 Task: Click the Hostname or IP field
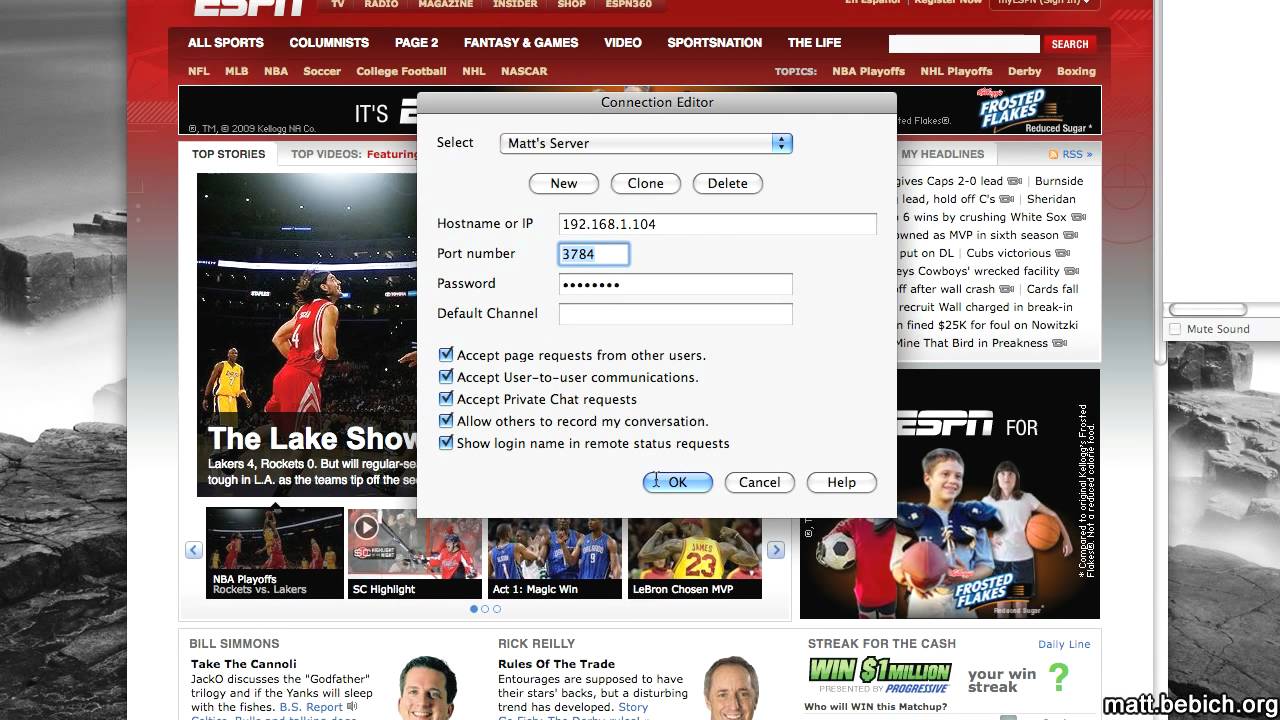coord(717,224)
